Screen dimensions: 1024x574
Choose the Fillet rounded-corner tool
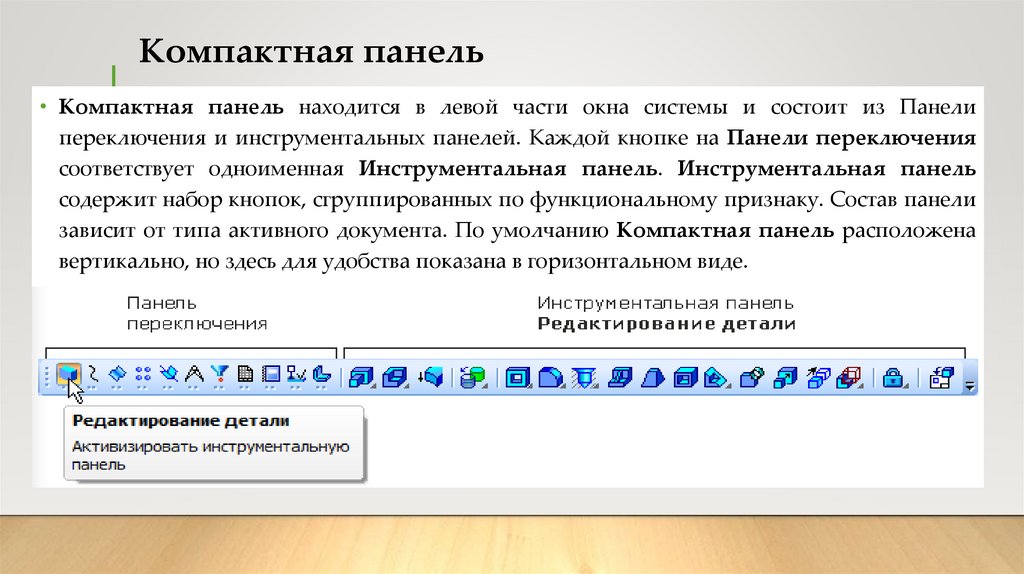pos(551,377)
